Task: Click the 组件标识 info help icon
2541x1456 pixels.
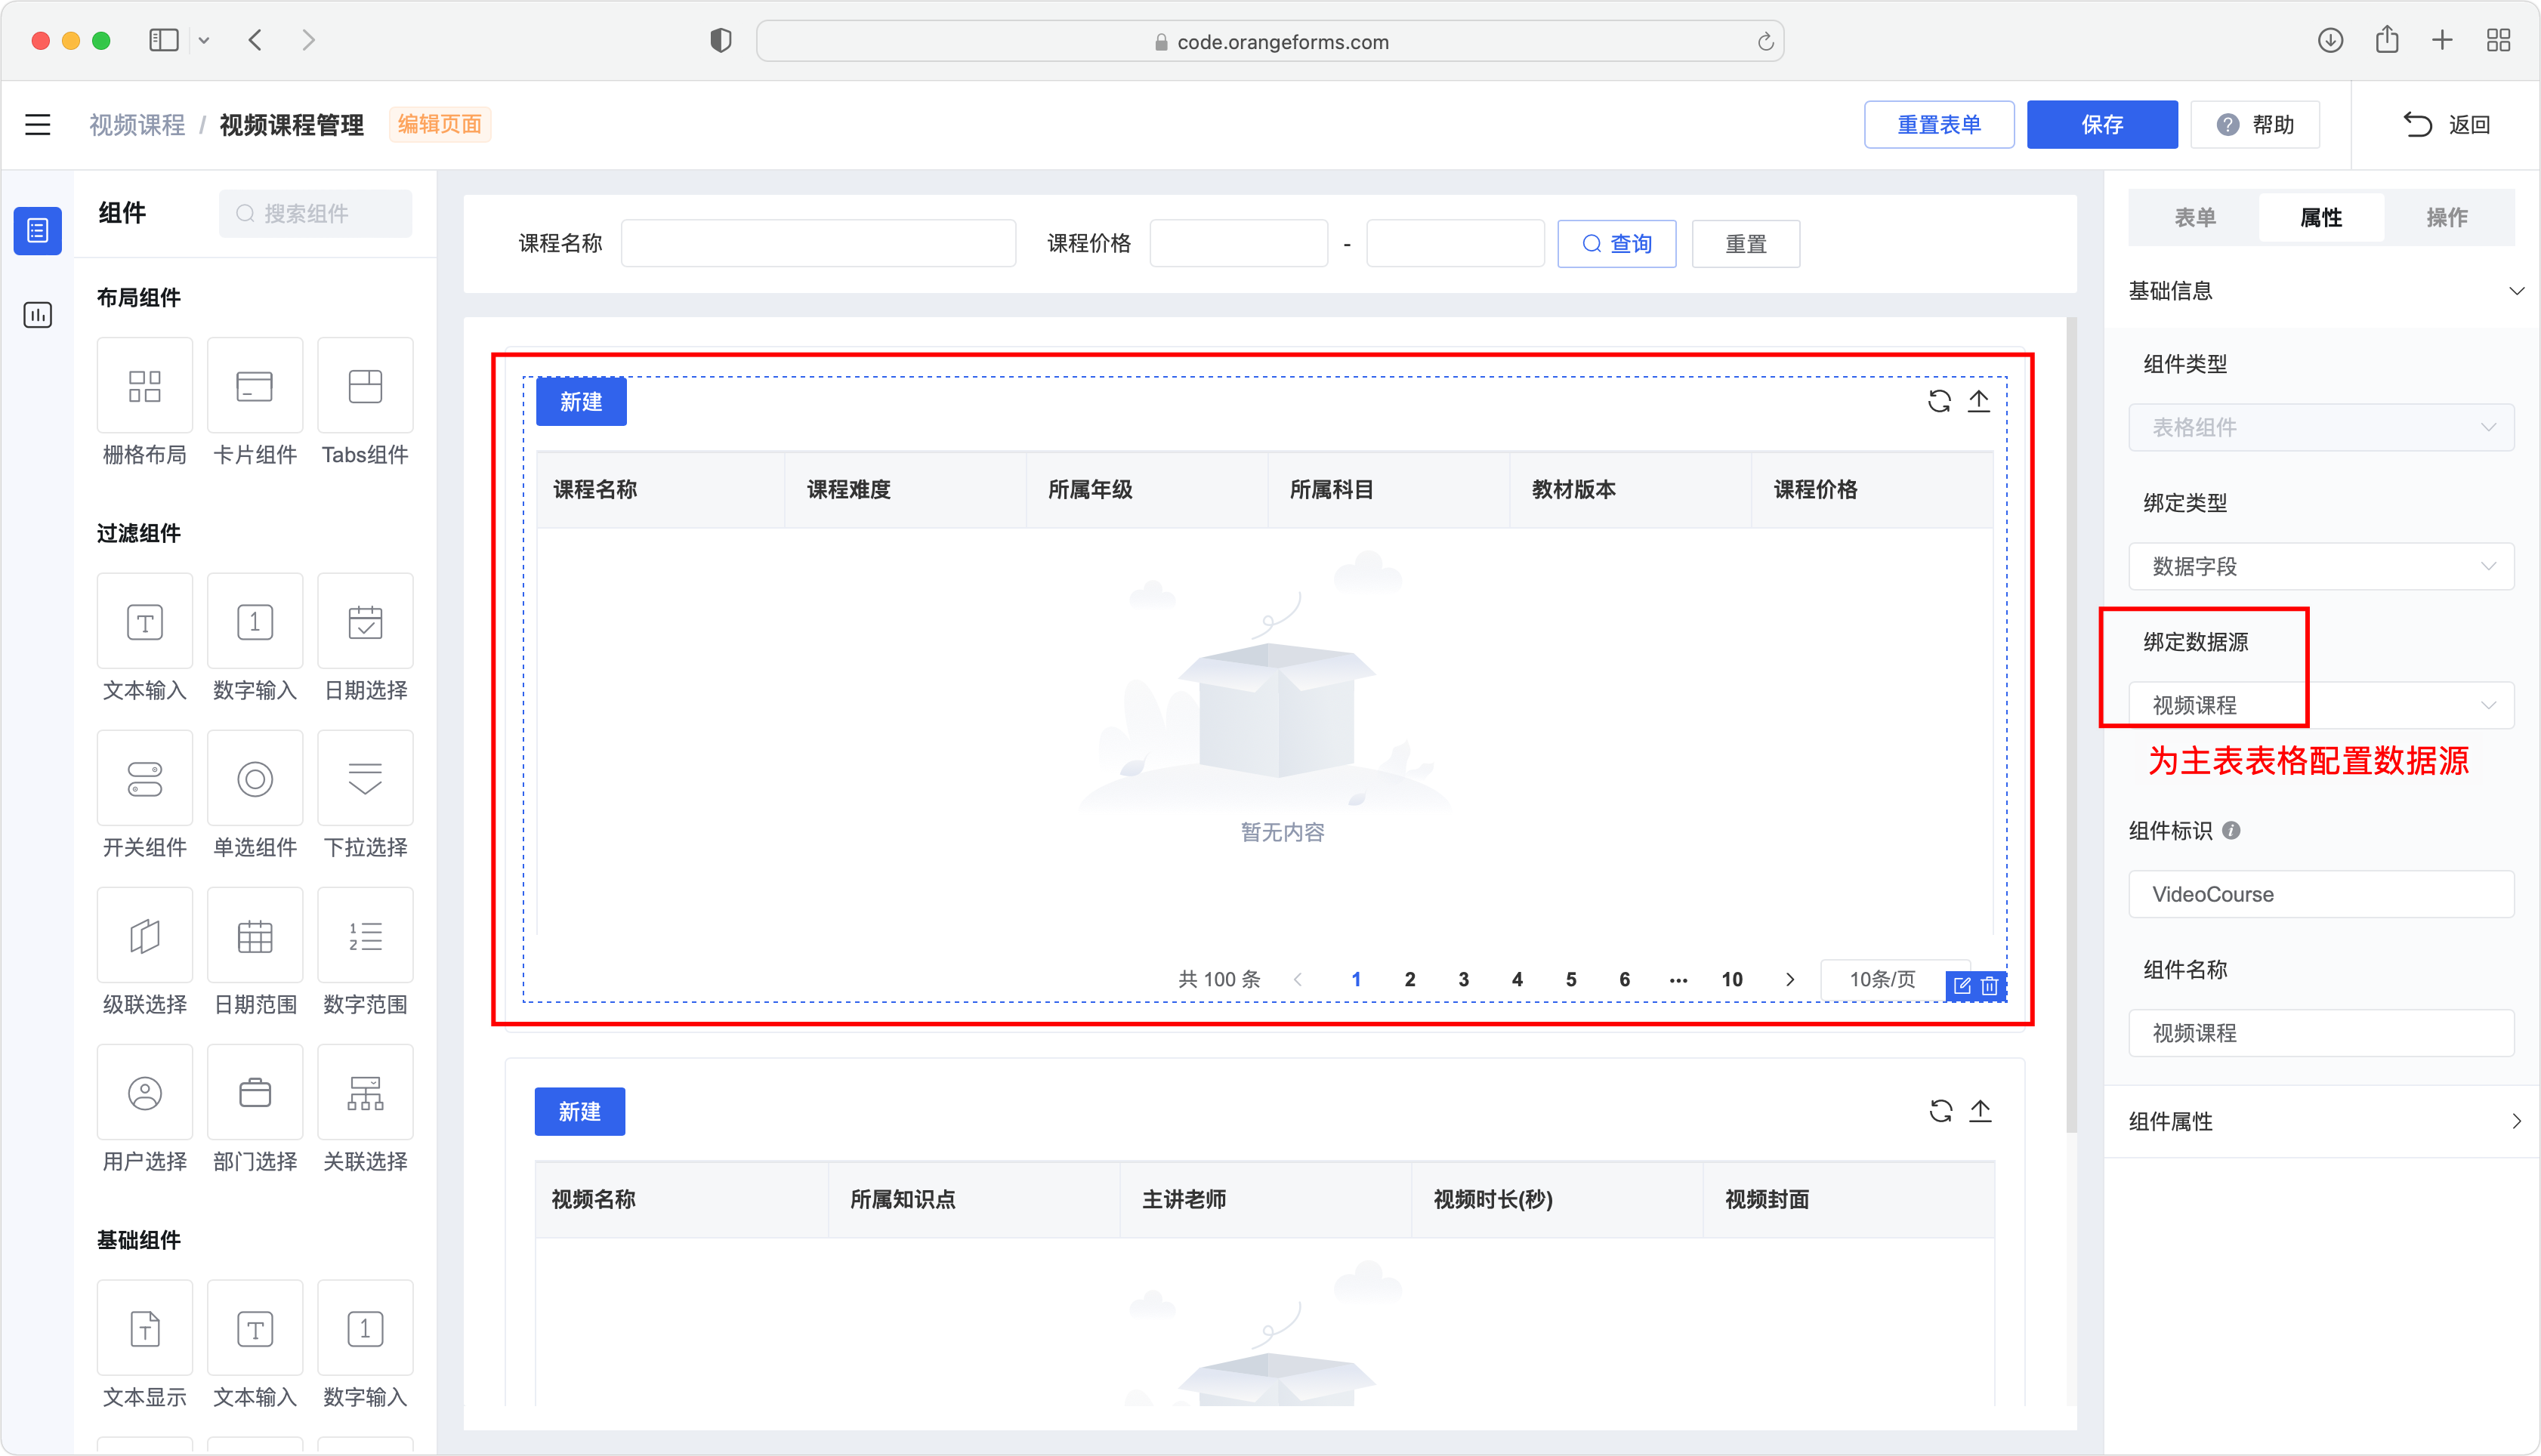Action: [x=2231, y=831]
